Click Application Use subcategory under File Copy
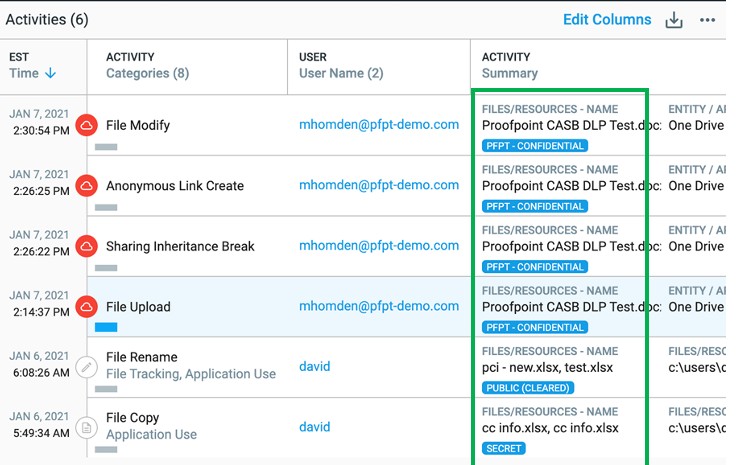 tap(151, 435)
